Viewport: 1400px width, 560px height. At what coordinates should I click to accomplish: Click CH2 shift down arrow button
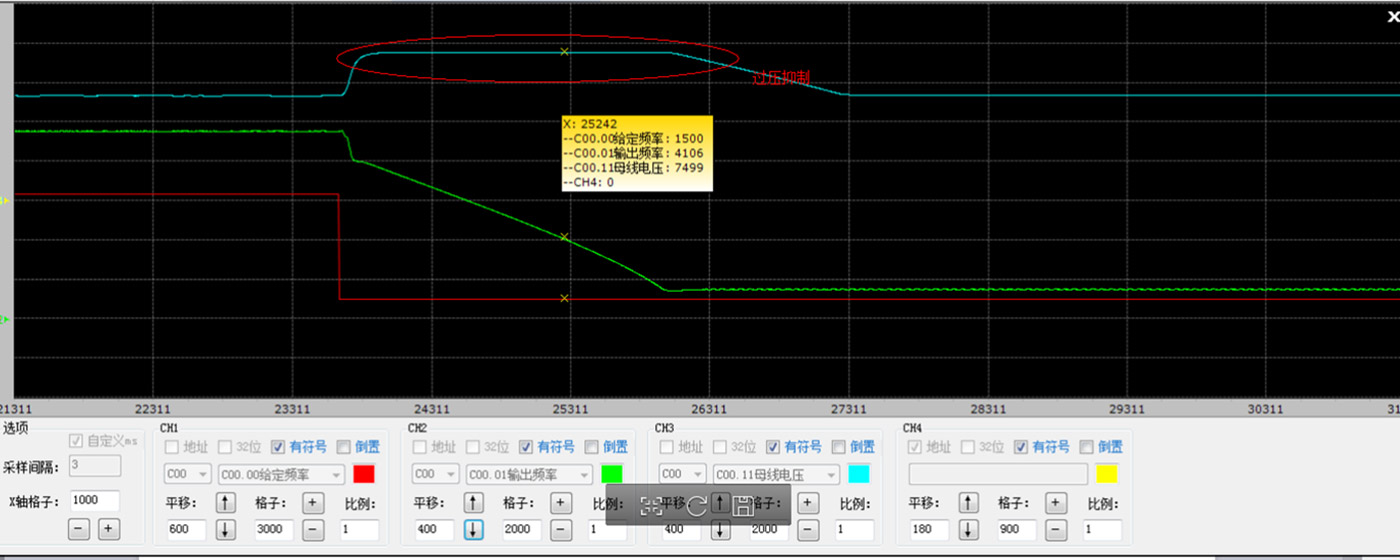click(474, 530)
